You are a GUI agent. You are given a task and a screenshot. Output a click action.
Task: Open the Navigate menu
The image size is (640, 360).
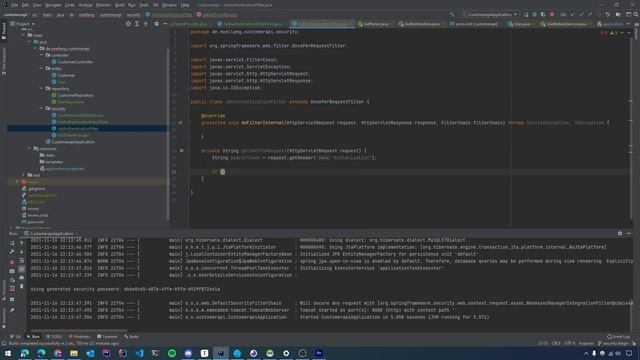coord(53,5)
